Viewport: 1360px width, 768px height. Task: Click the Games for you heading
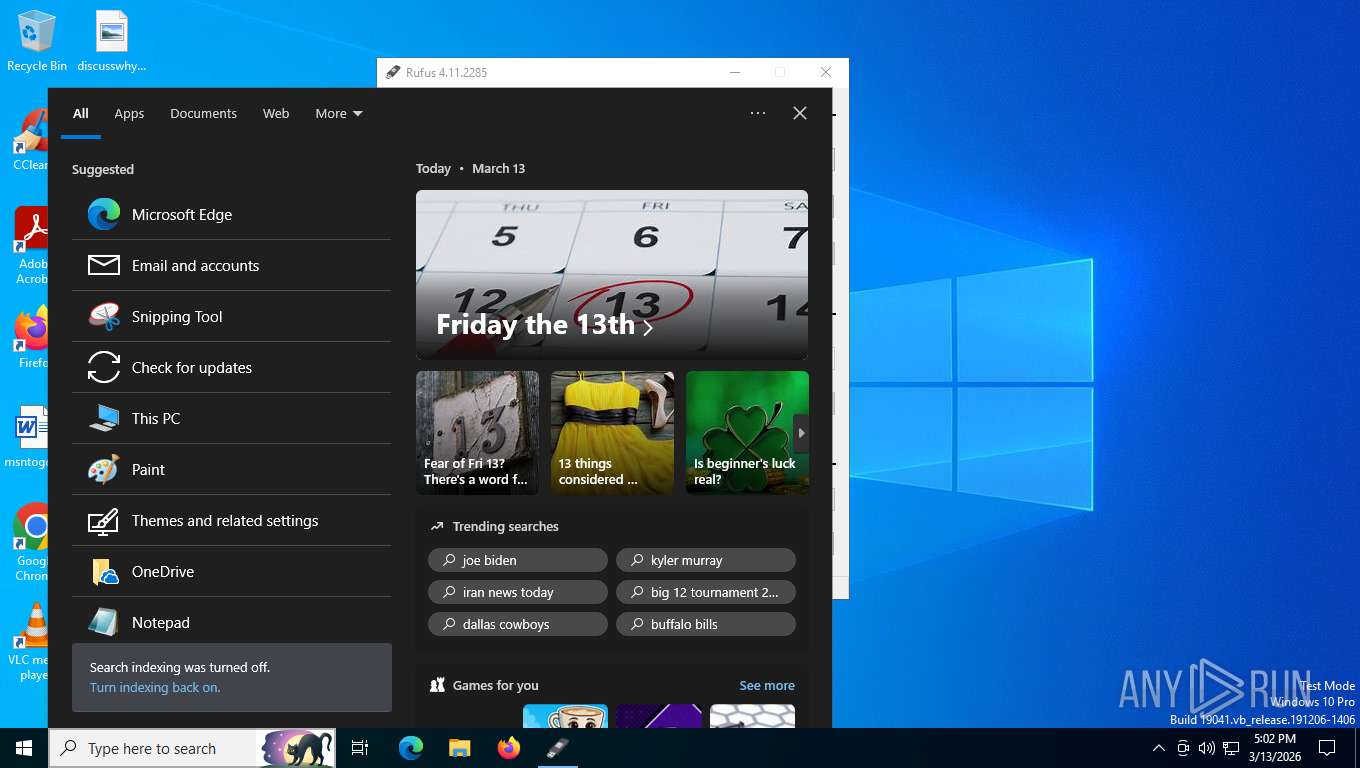click(495, 685)
